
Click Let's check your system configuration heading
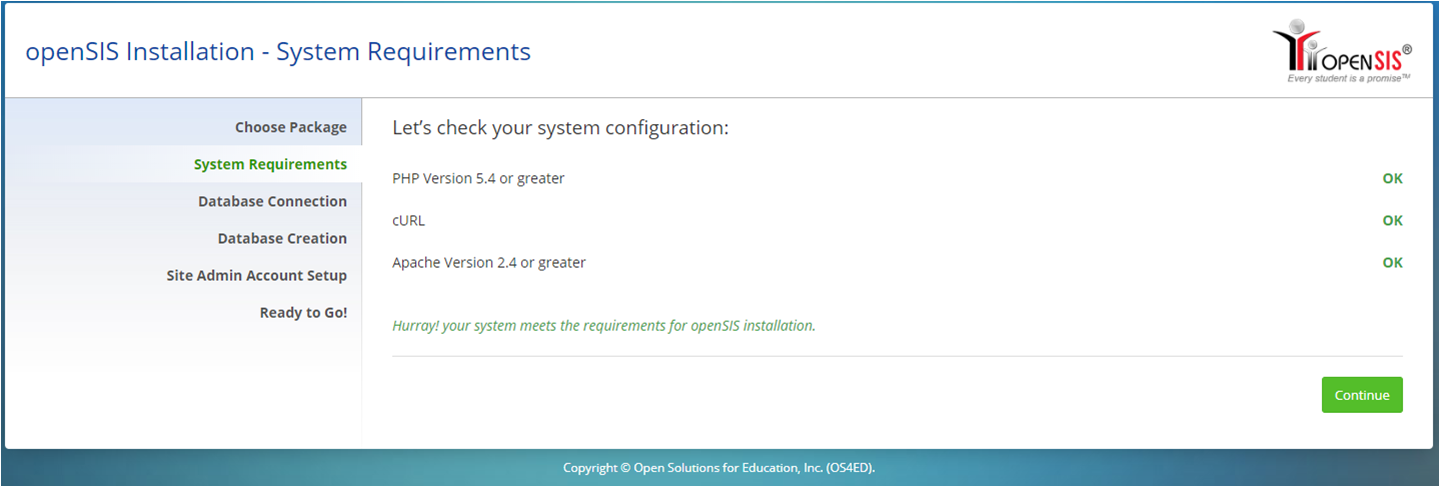coord(560,128)
